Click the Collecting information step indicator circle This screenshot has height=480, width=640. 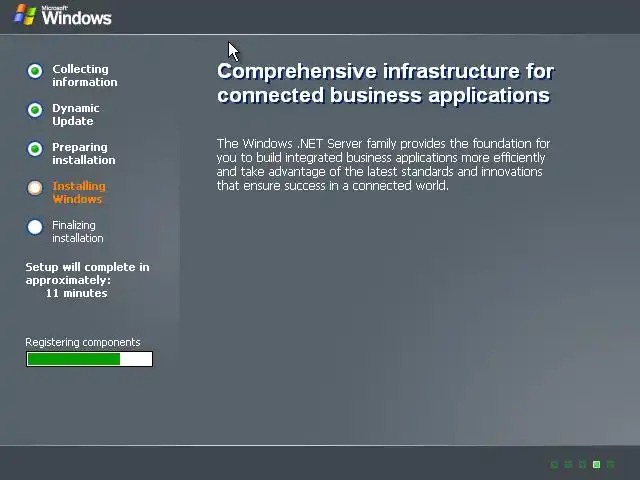point(35,71)
